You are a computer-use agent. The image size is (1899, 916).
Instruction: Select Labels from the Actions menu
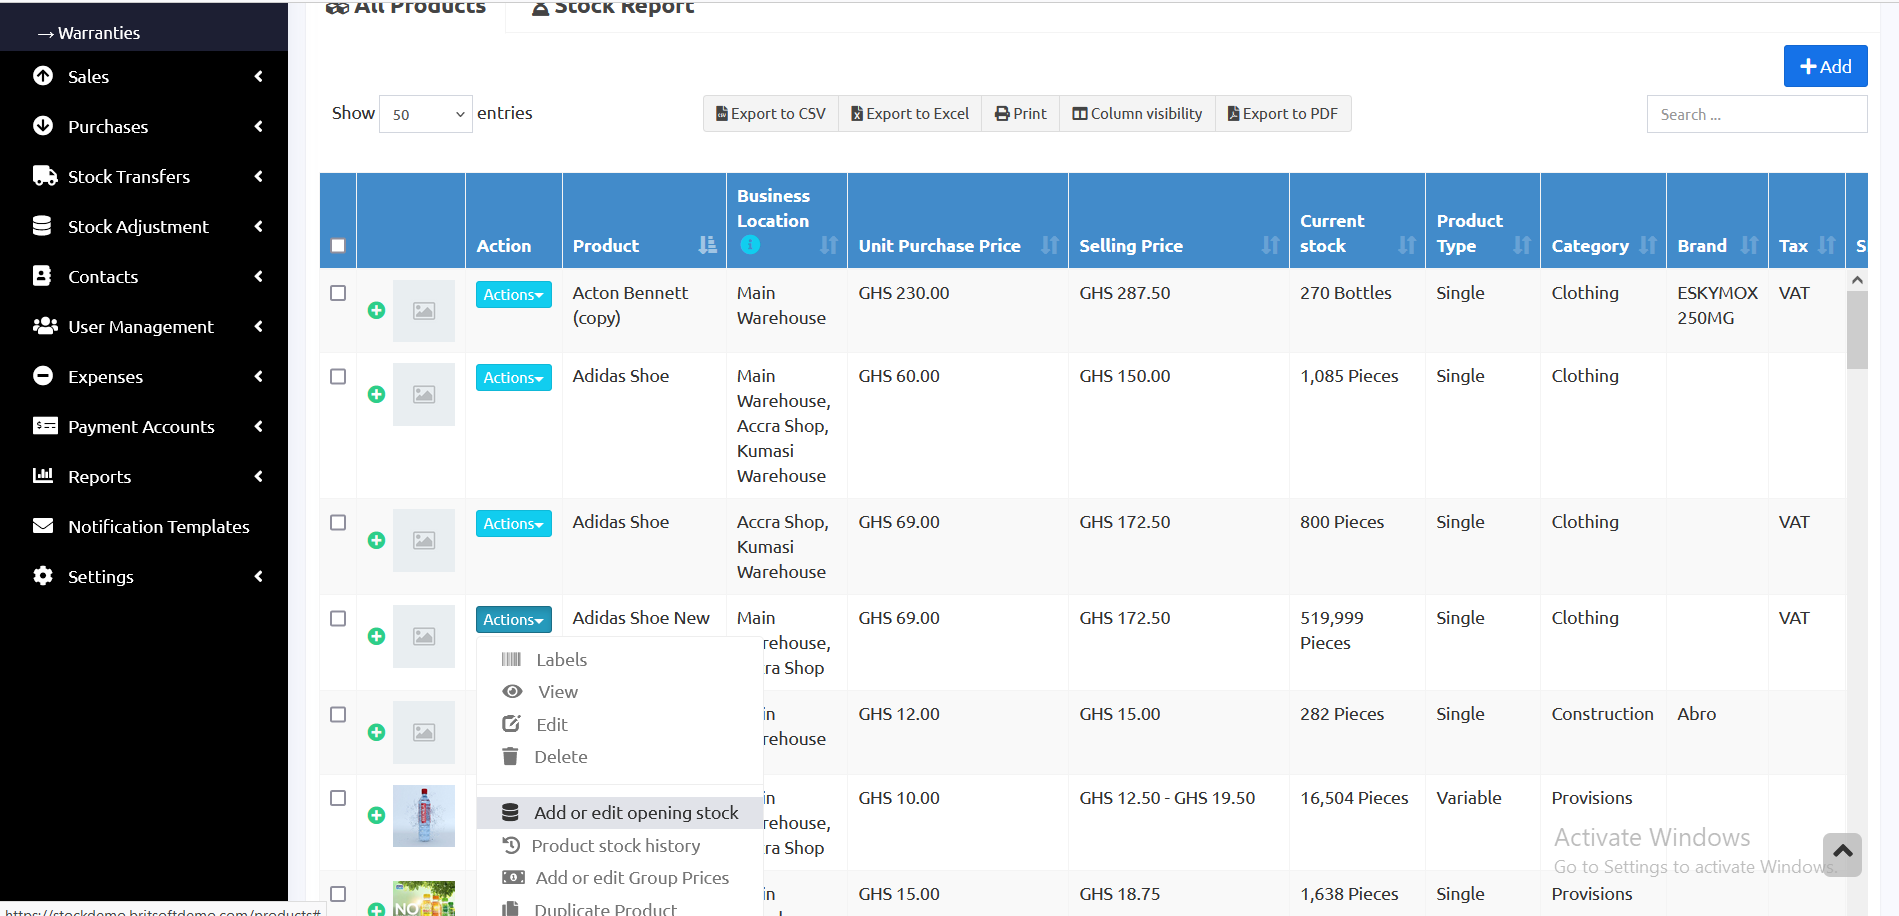[x=619, y=659]
